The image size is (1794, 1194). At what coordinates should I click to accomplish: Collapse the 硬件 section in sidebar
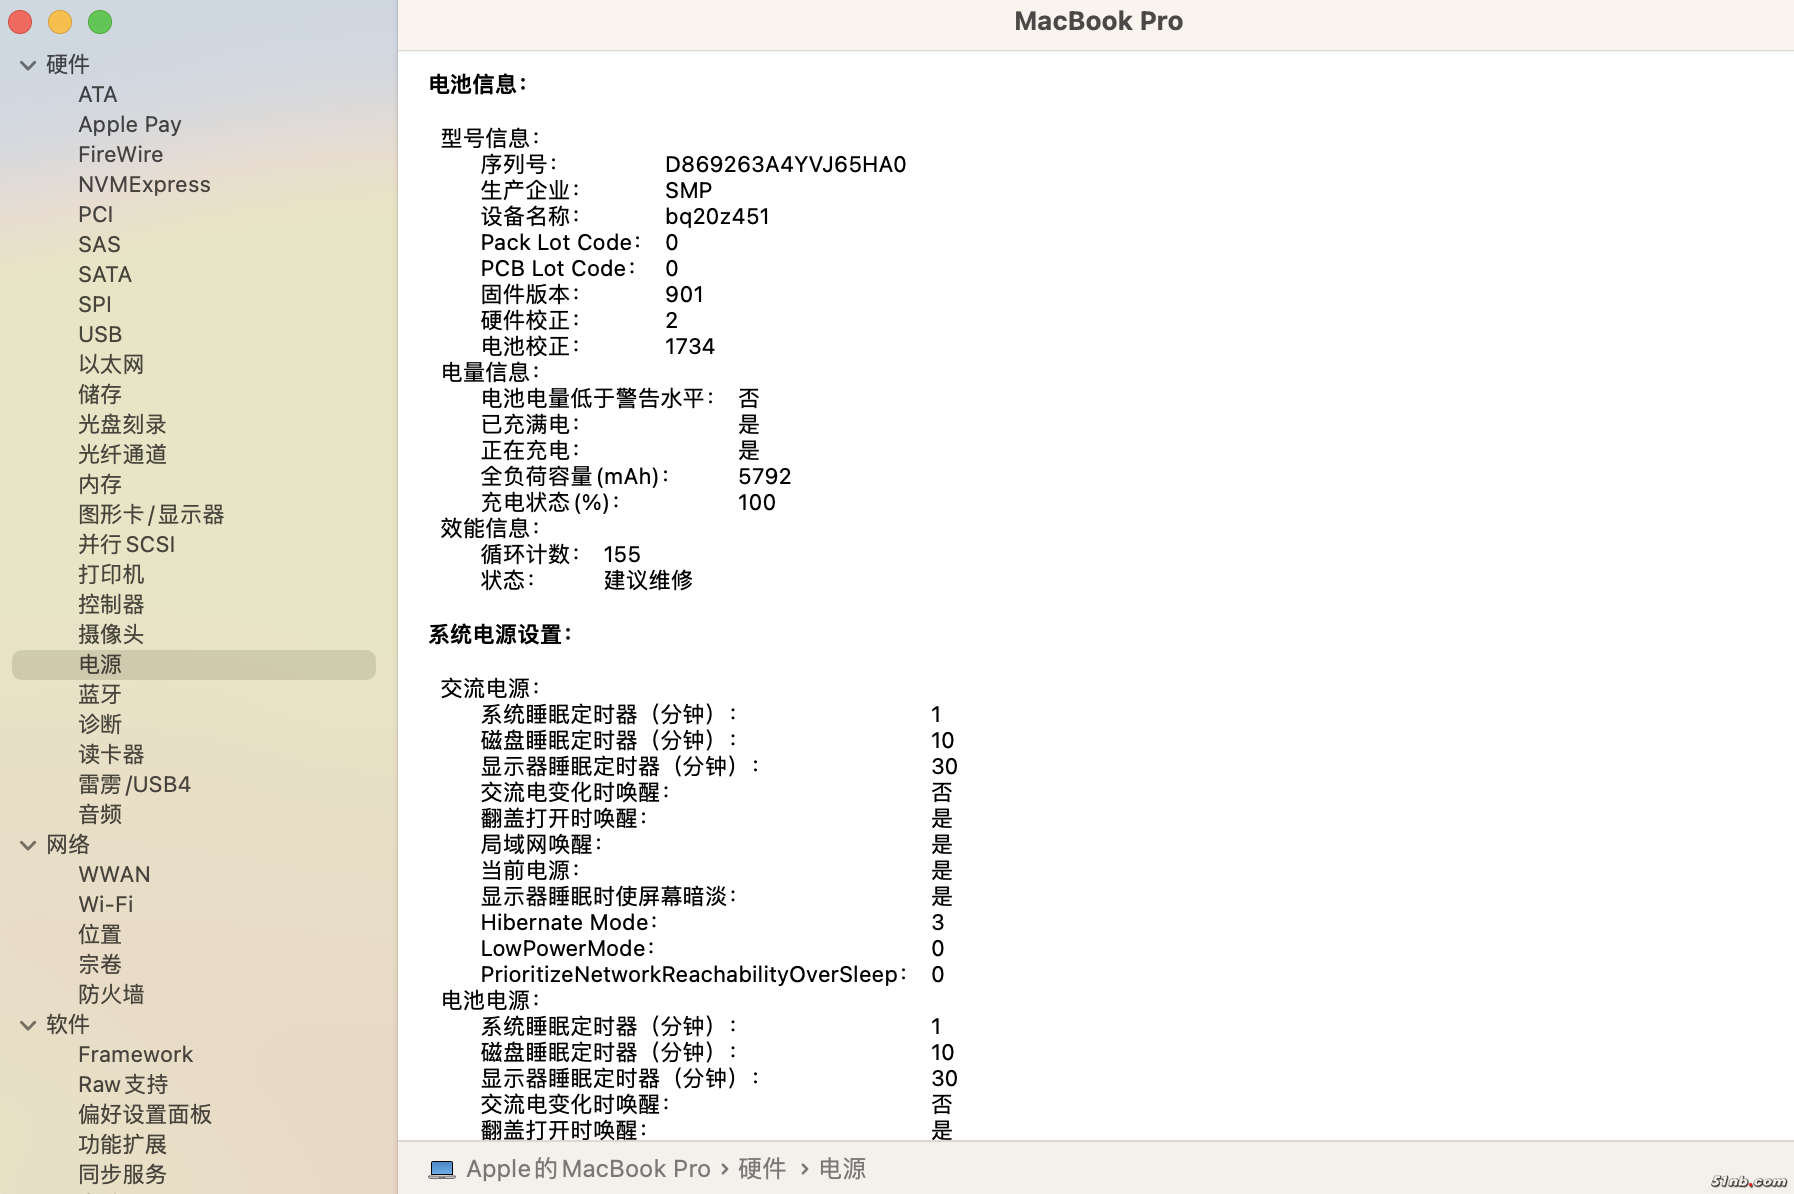(28, 65)
